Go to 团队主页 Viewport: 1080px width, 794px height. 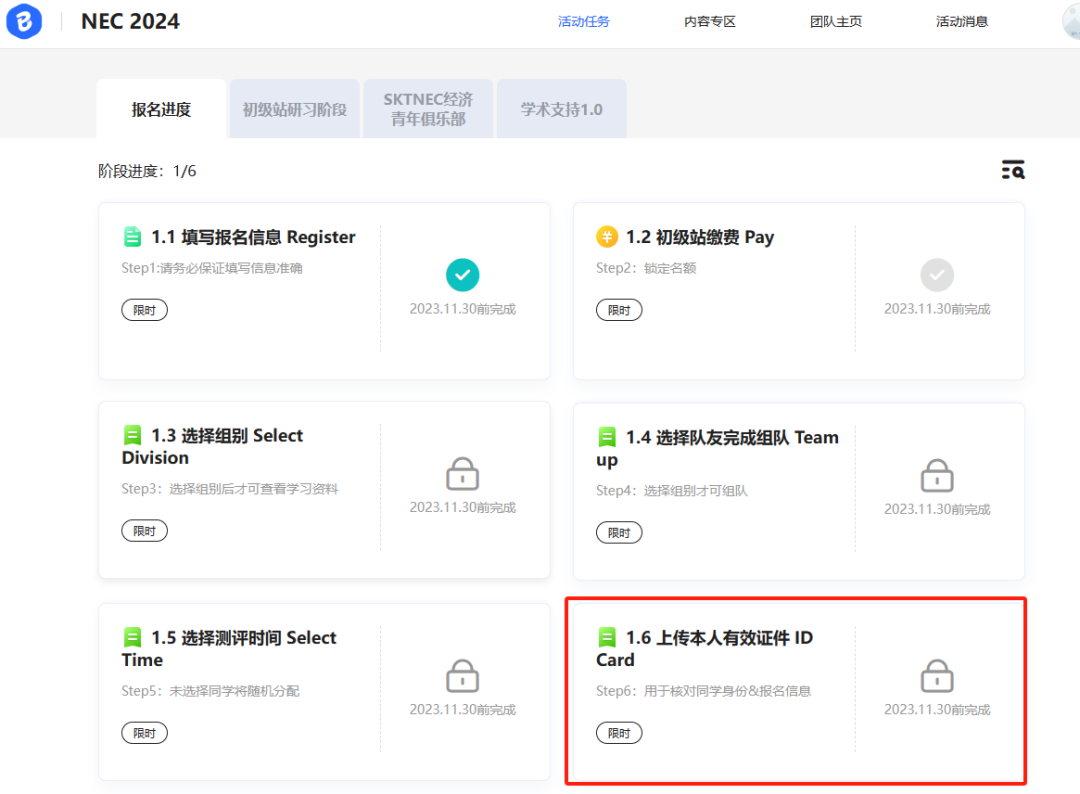pos(835,21)
